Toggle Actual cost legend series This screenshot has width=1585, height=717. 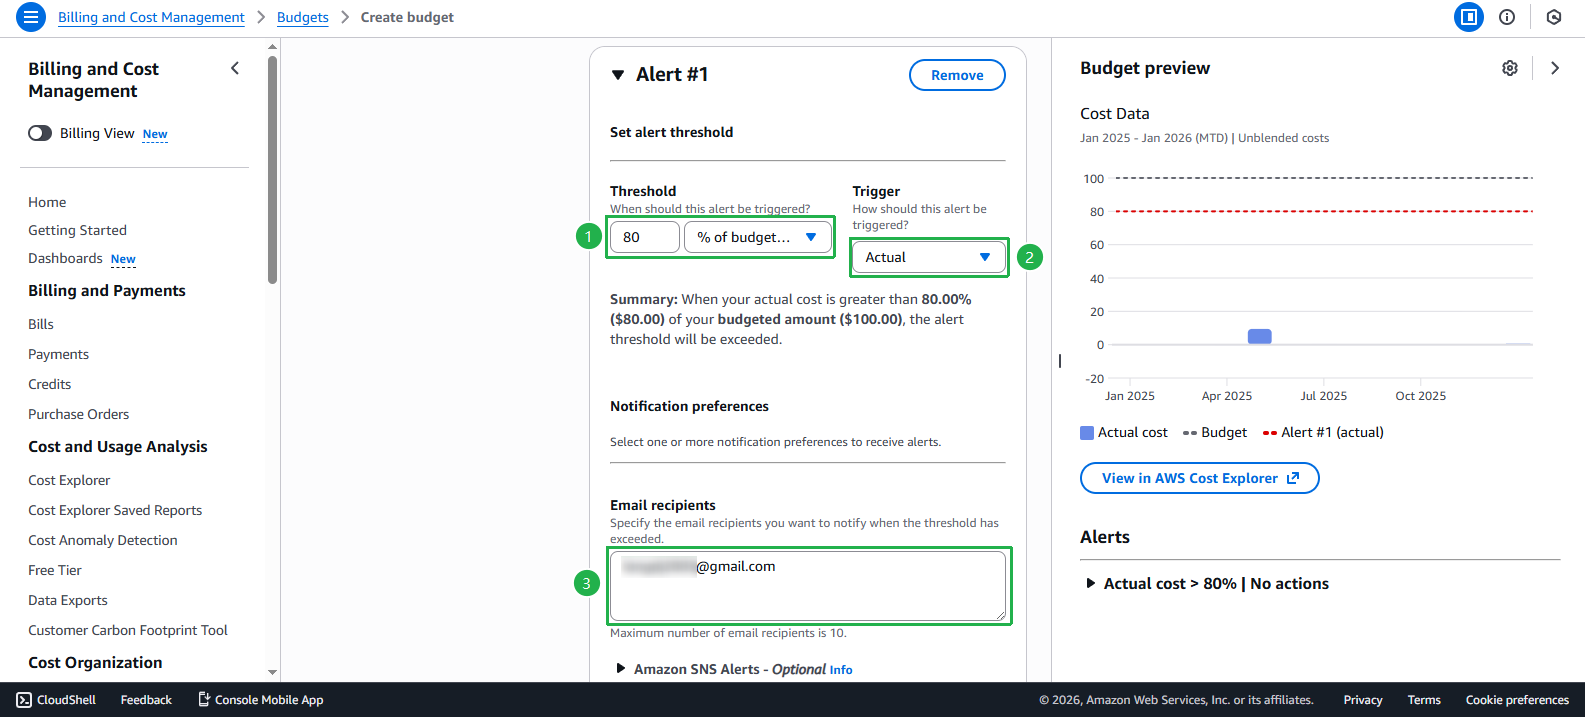(x=1124, y=432)
